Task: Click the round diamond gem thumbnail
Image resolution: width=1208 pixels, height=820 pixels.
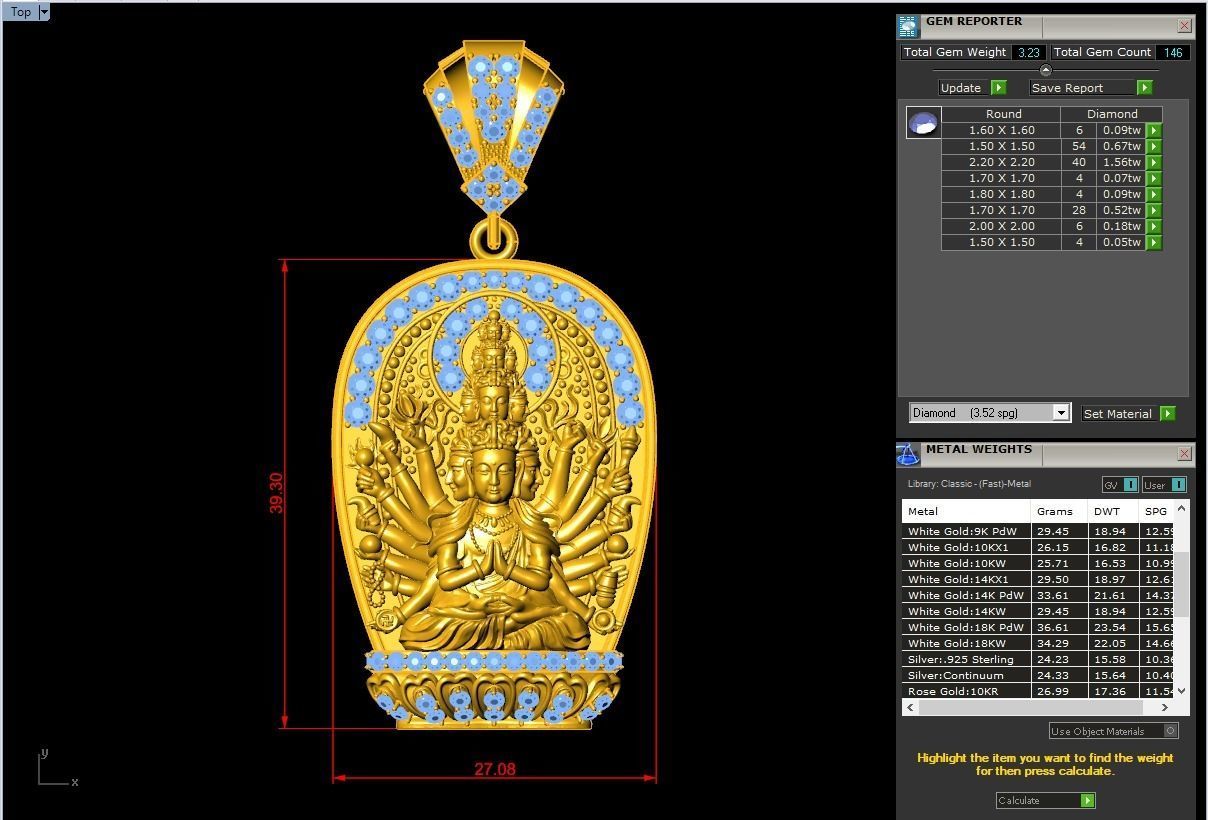Action: point(923,123)
